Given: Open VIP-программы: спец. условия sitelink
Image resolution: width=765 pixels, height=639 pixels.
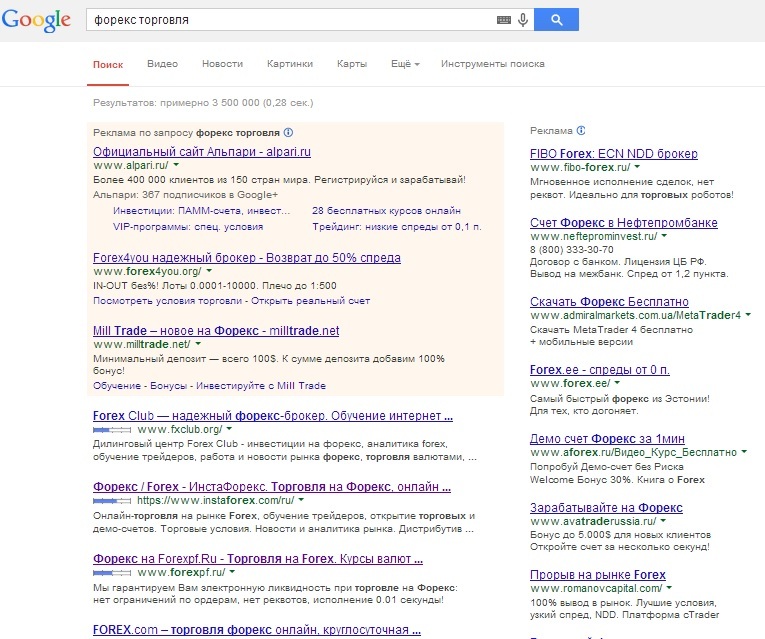Looking at the screenshot, I should 188,227.
